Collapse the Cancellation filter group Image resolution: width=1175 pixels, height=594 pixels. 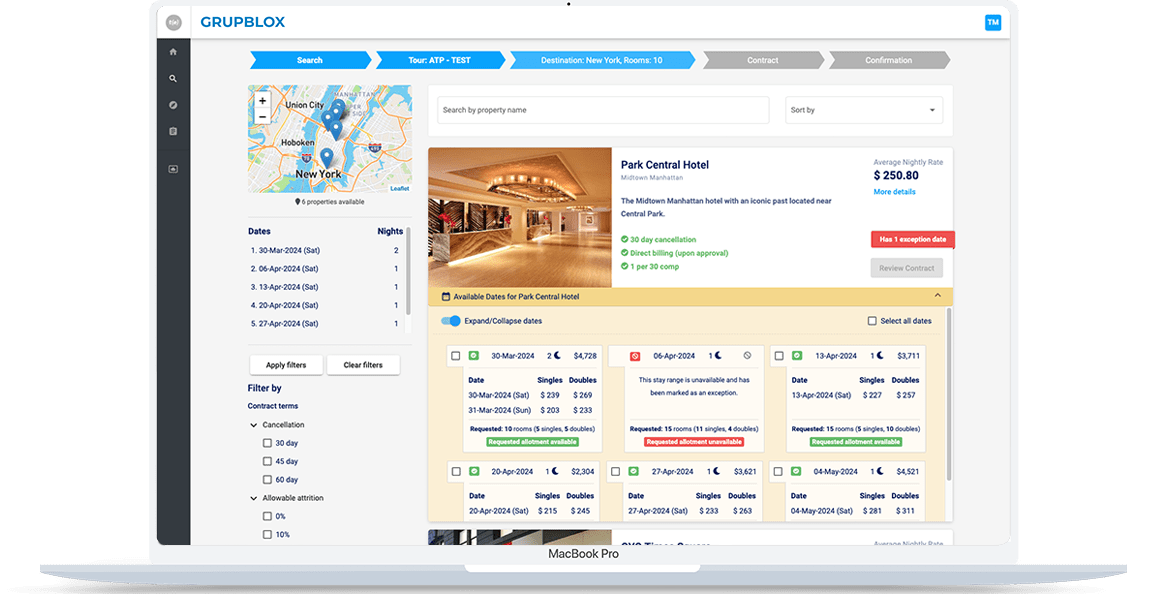(x=253, y=425)
